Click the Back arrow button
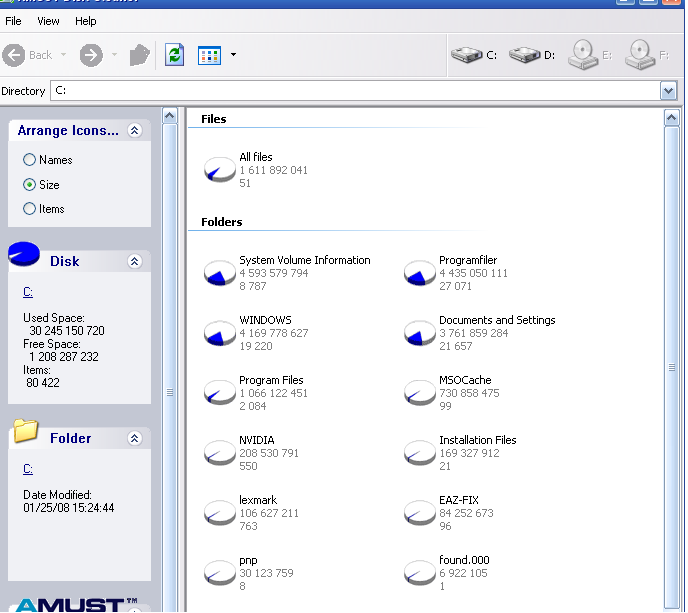 pyautogui.click(x=15, y=55)
